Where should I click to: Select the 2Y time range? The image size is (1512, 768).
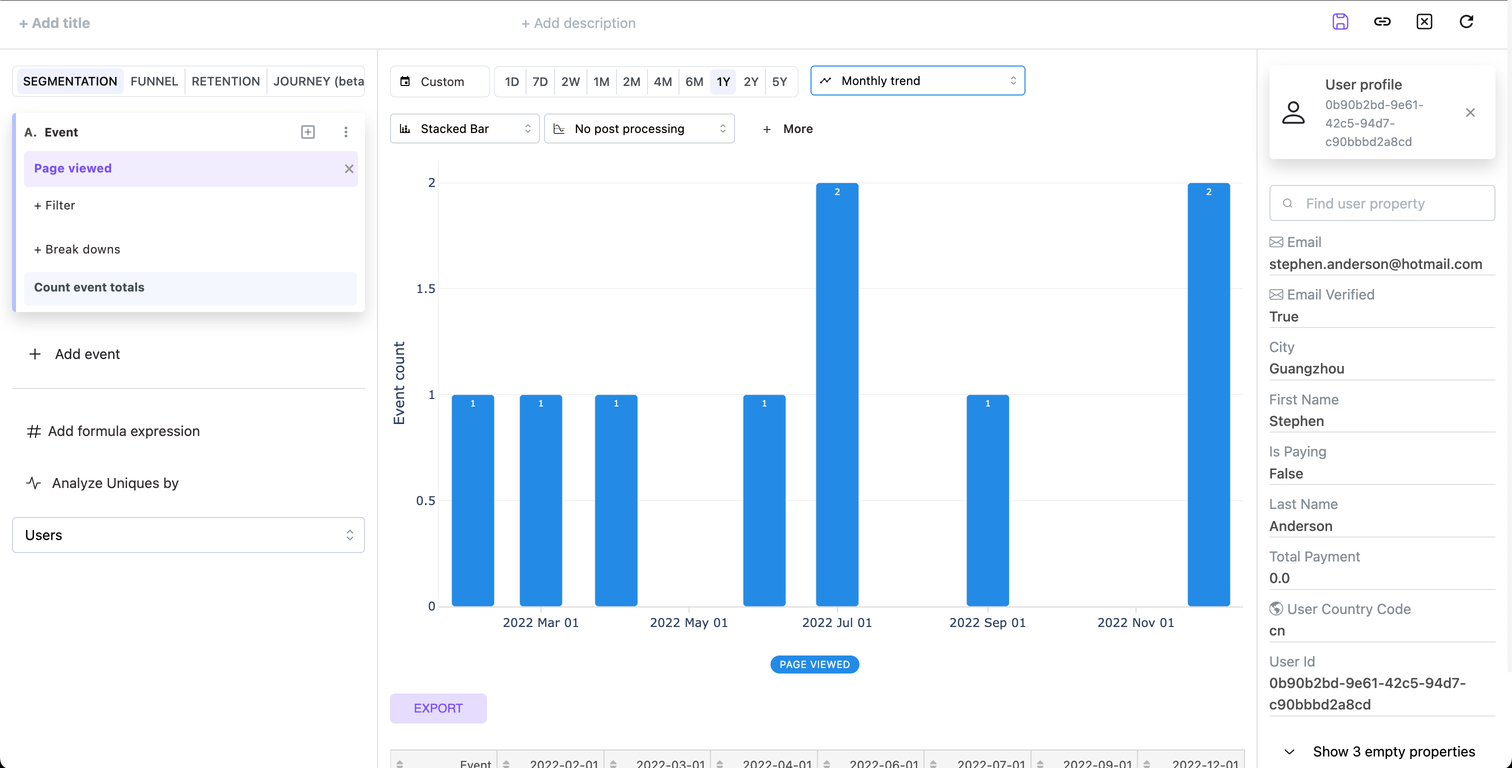coord(751,82)
